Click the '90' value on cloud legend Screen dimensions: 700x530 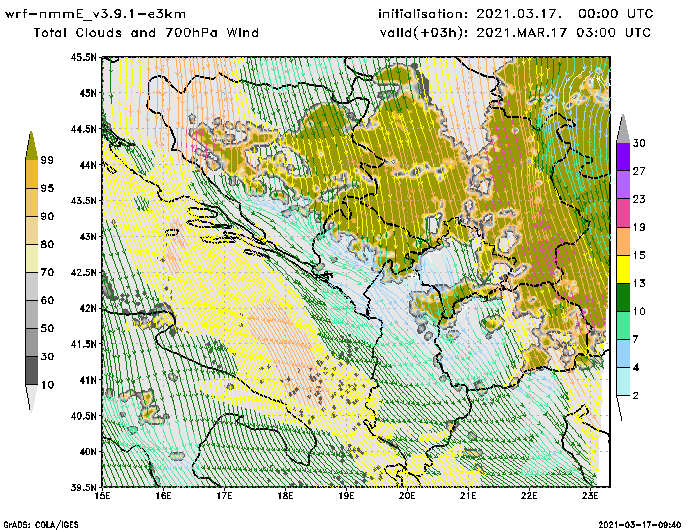pyautogui.click(x=47, y=216)
